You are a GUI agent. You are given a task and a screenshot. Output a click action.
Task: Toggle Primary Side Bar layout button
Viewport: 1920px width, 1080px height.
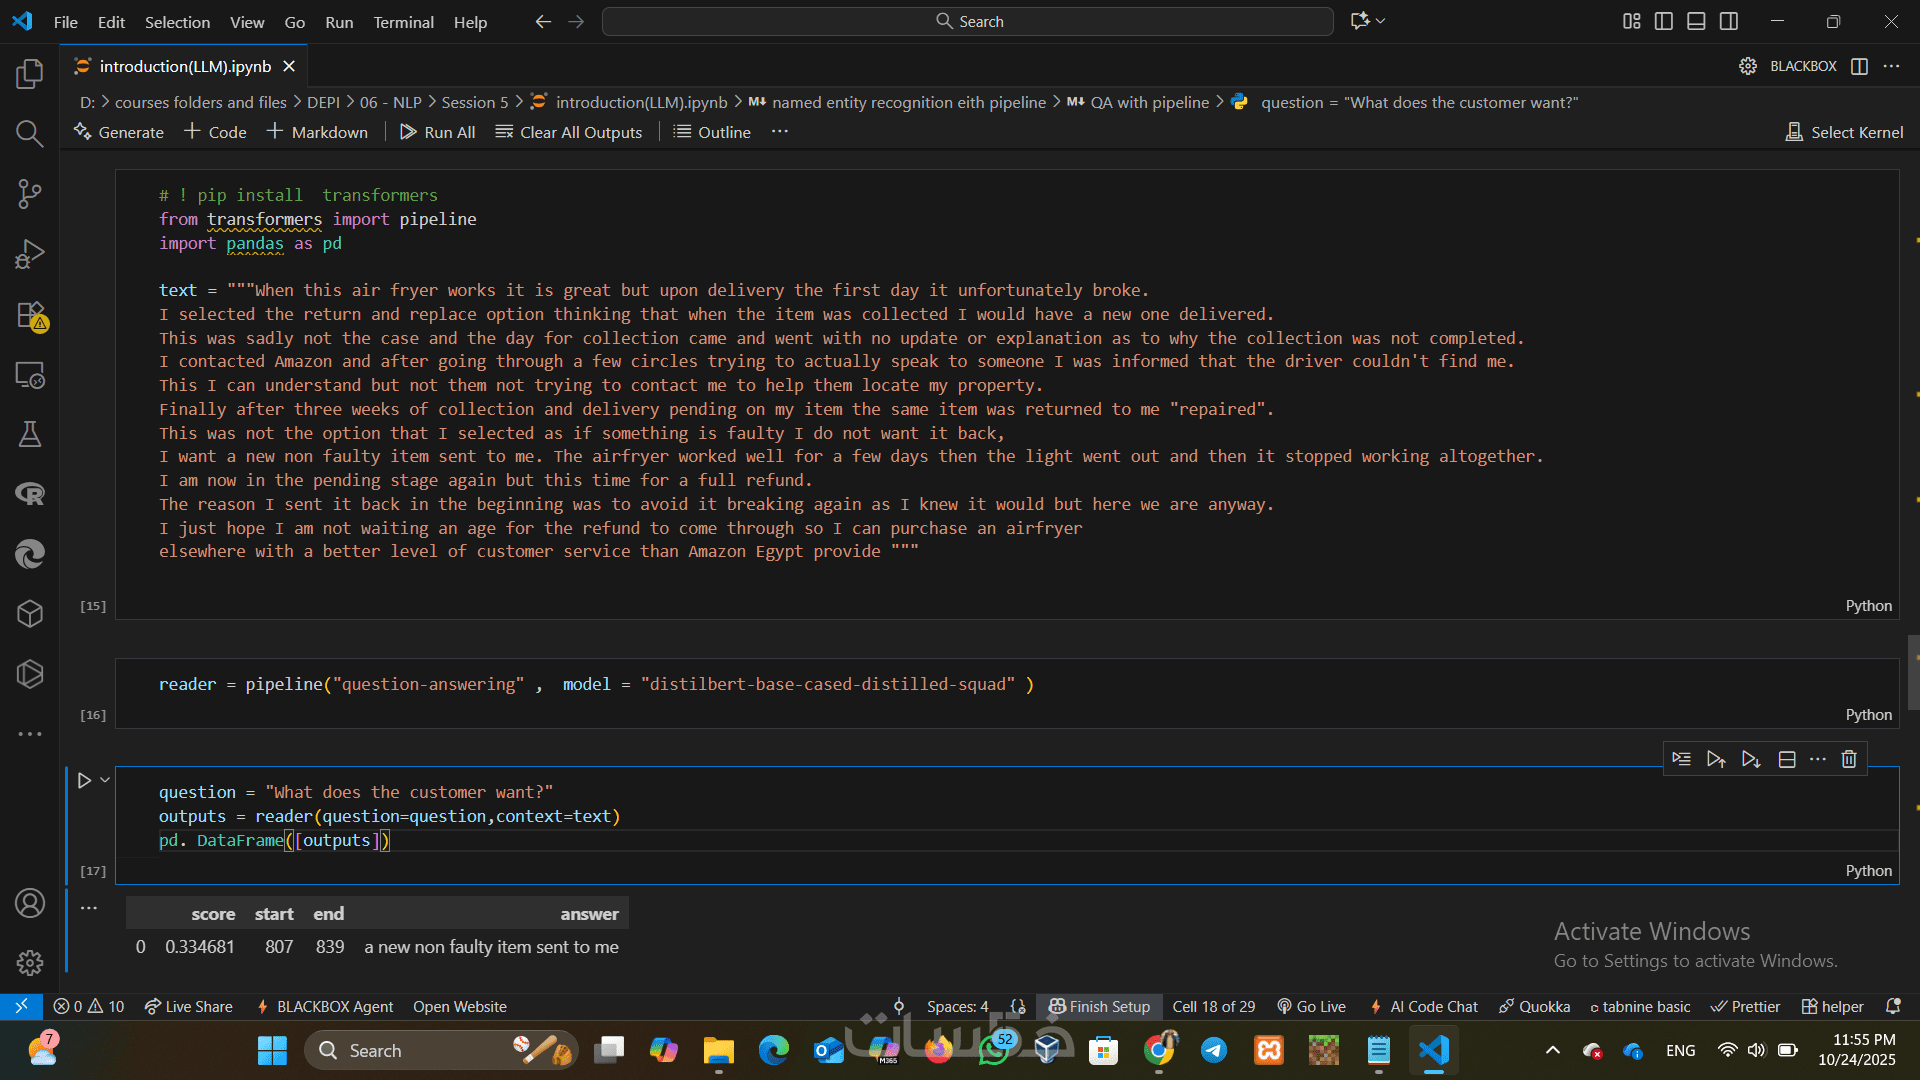(x=1664, y=21)
